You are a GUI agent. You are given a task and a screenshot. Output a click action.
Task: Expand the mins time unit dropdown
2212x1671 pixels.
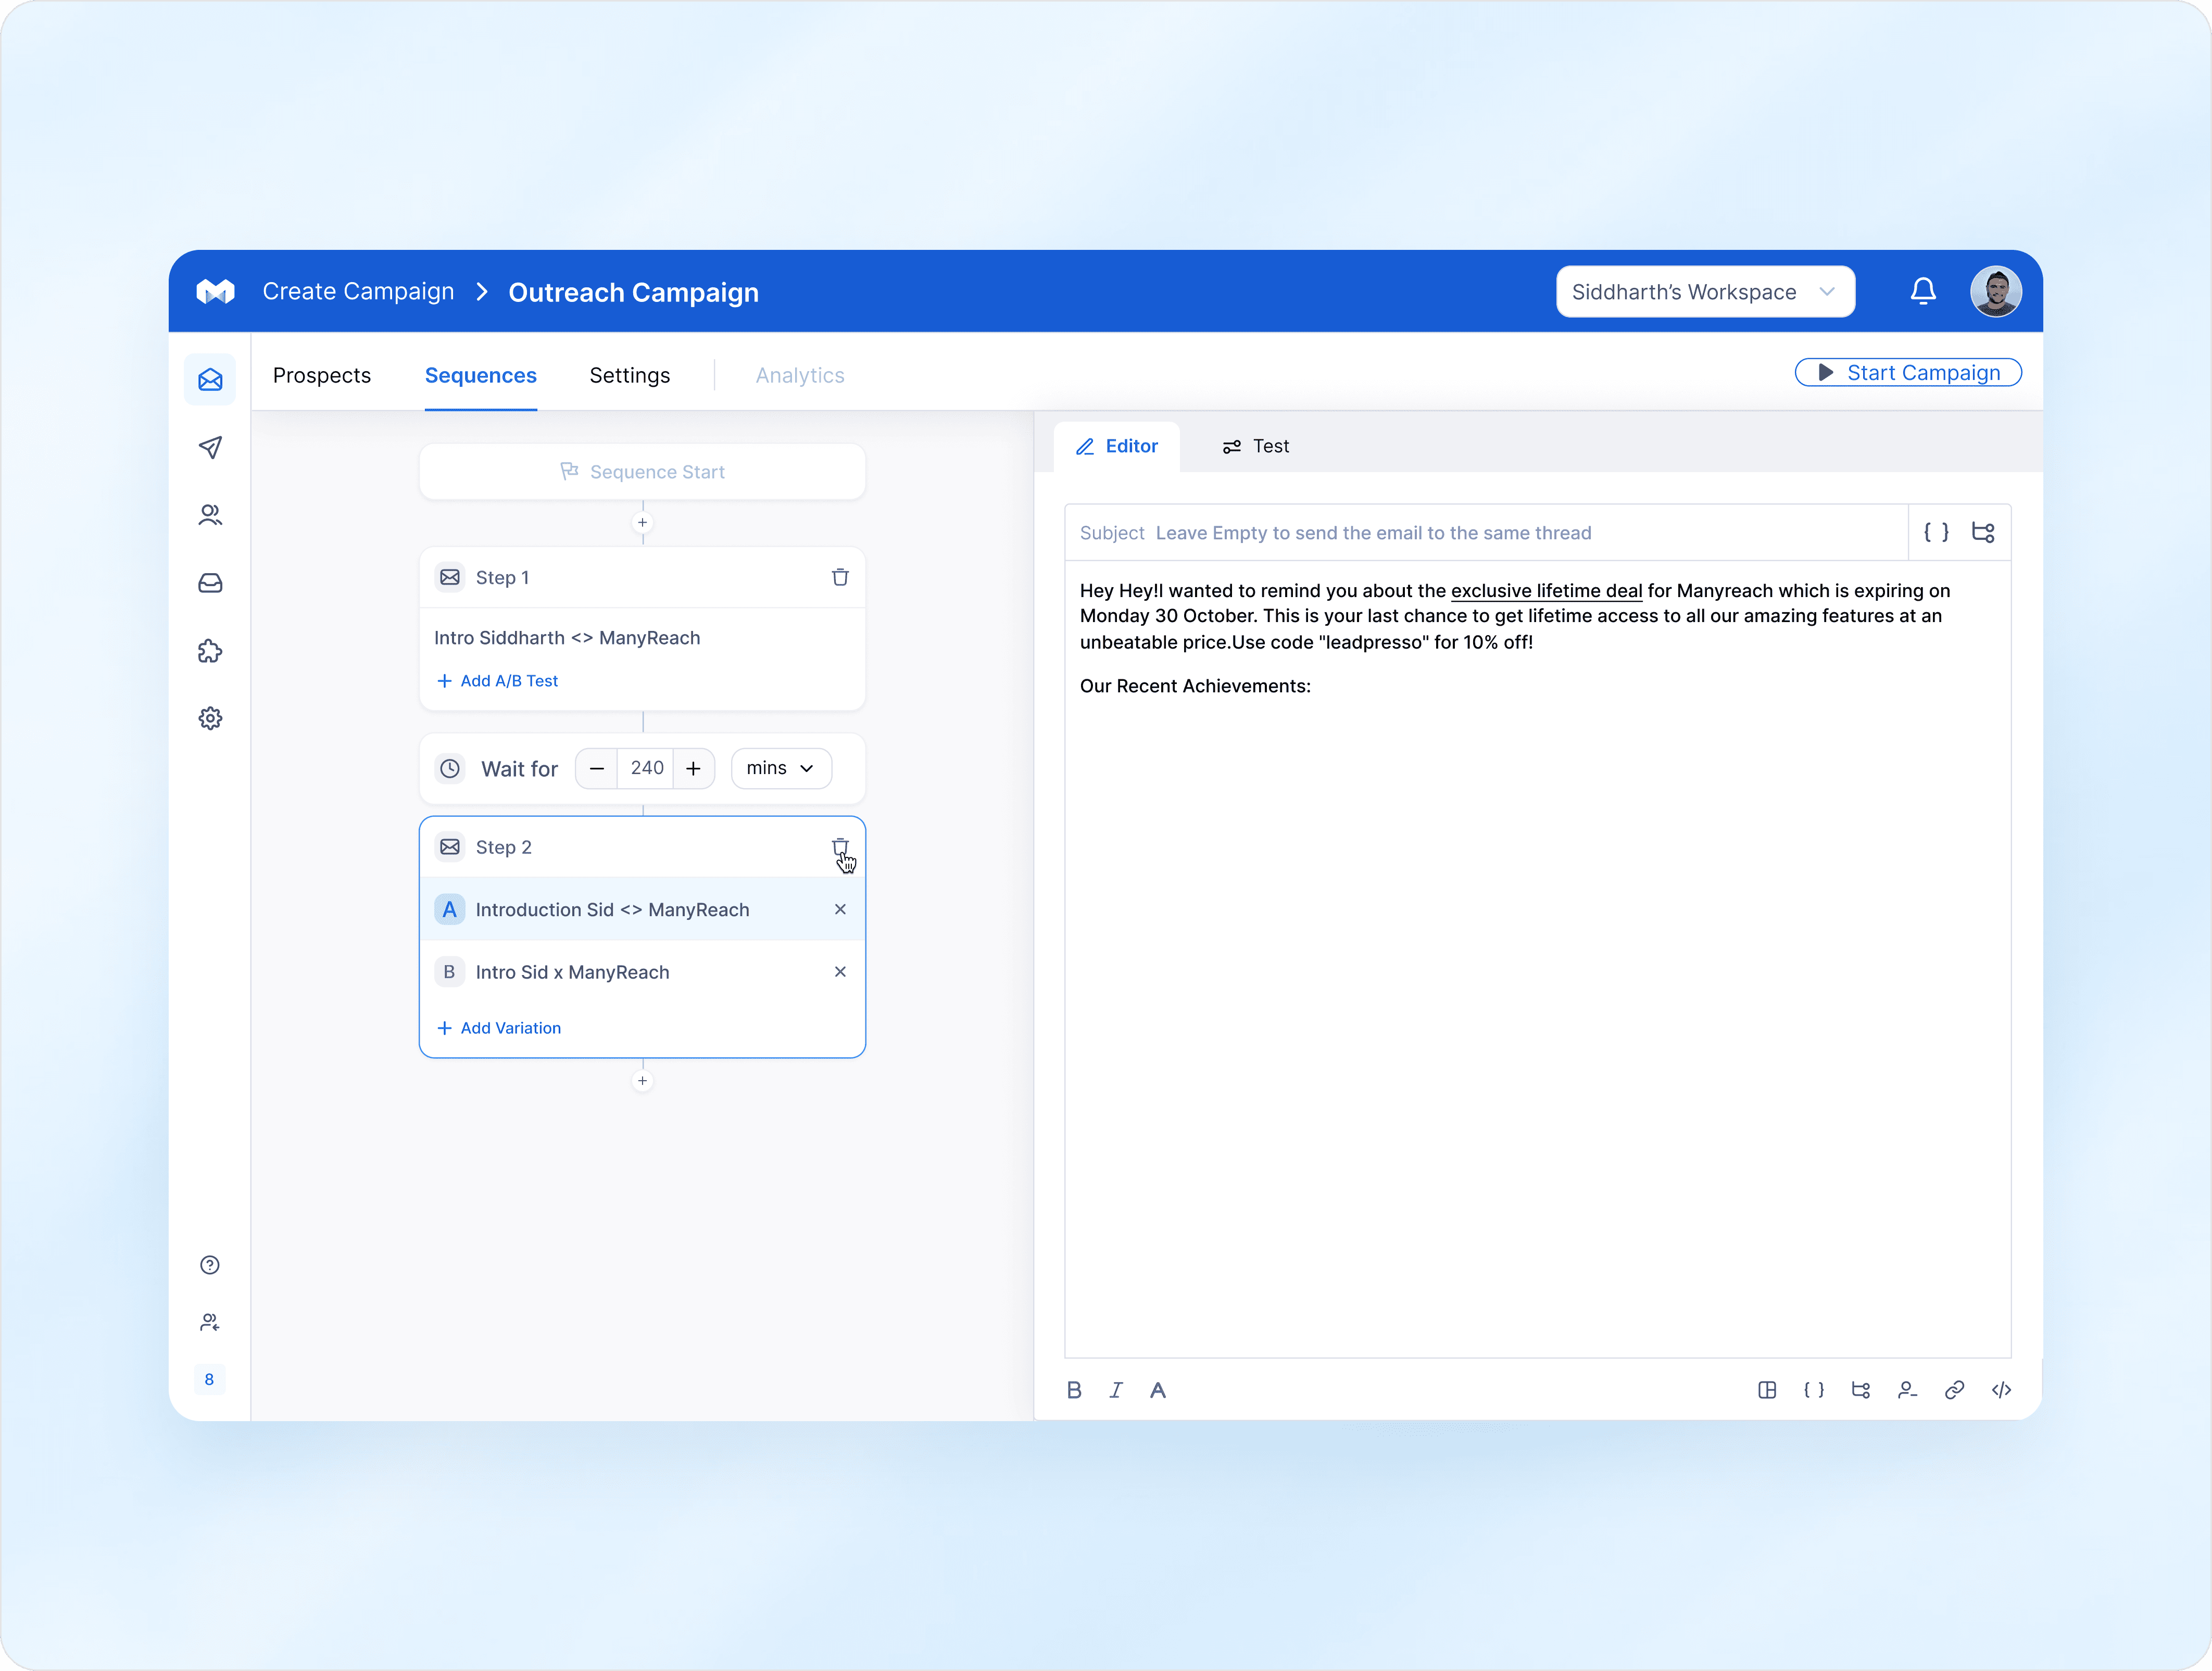781,768
